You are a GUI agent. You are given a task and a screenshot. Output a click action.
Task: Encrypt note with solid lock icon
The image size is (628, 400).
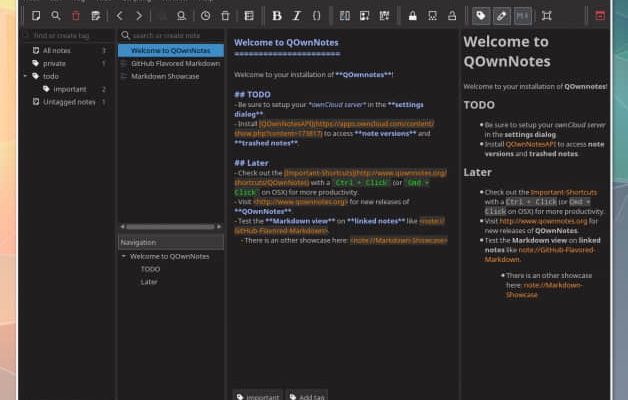(x=413, y=16)
